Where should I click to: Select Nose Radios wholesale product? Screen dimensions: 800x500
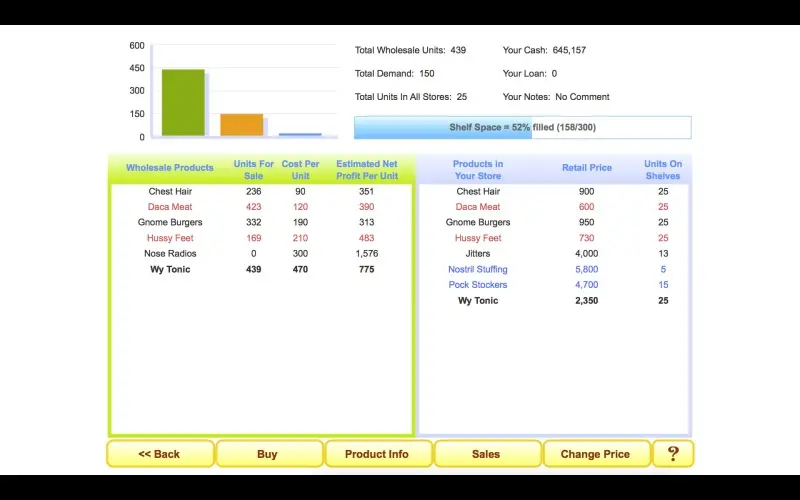click(x=170, y=254)
